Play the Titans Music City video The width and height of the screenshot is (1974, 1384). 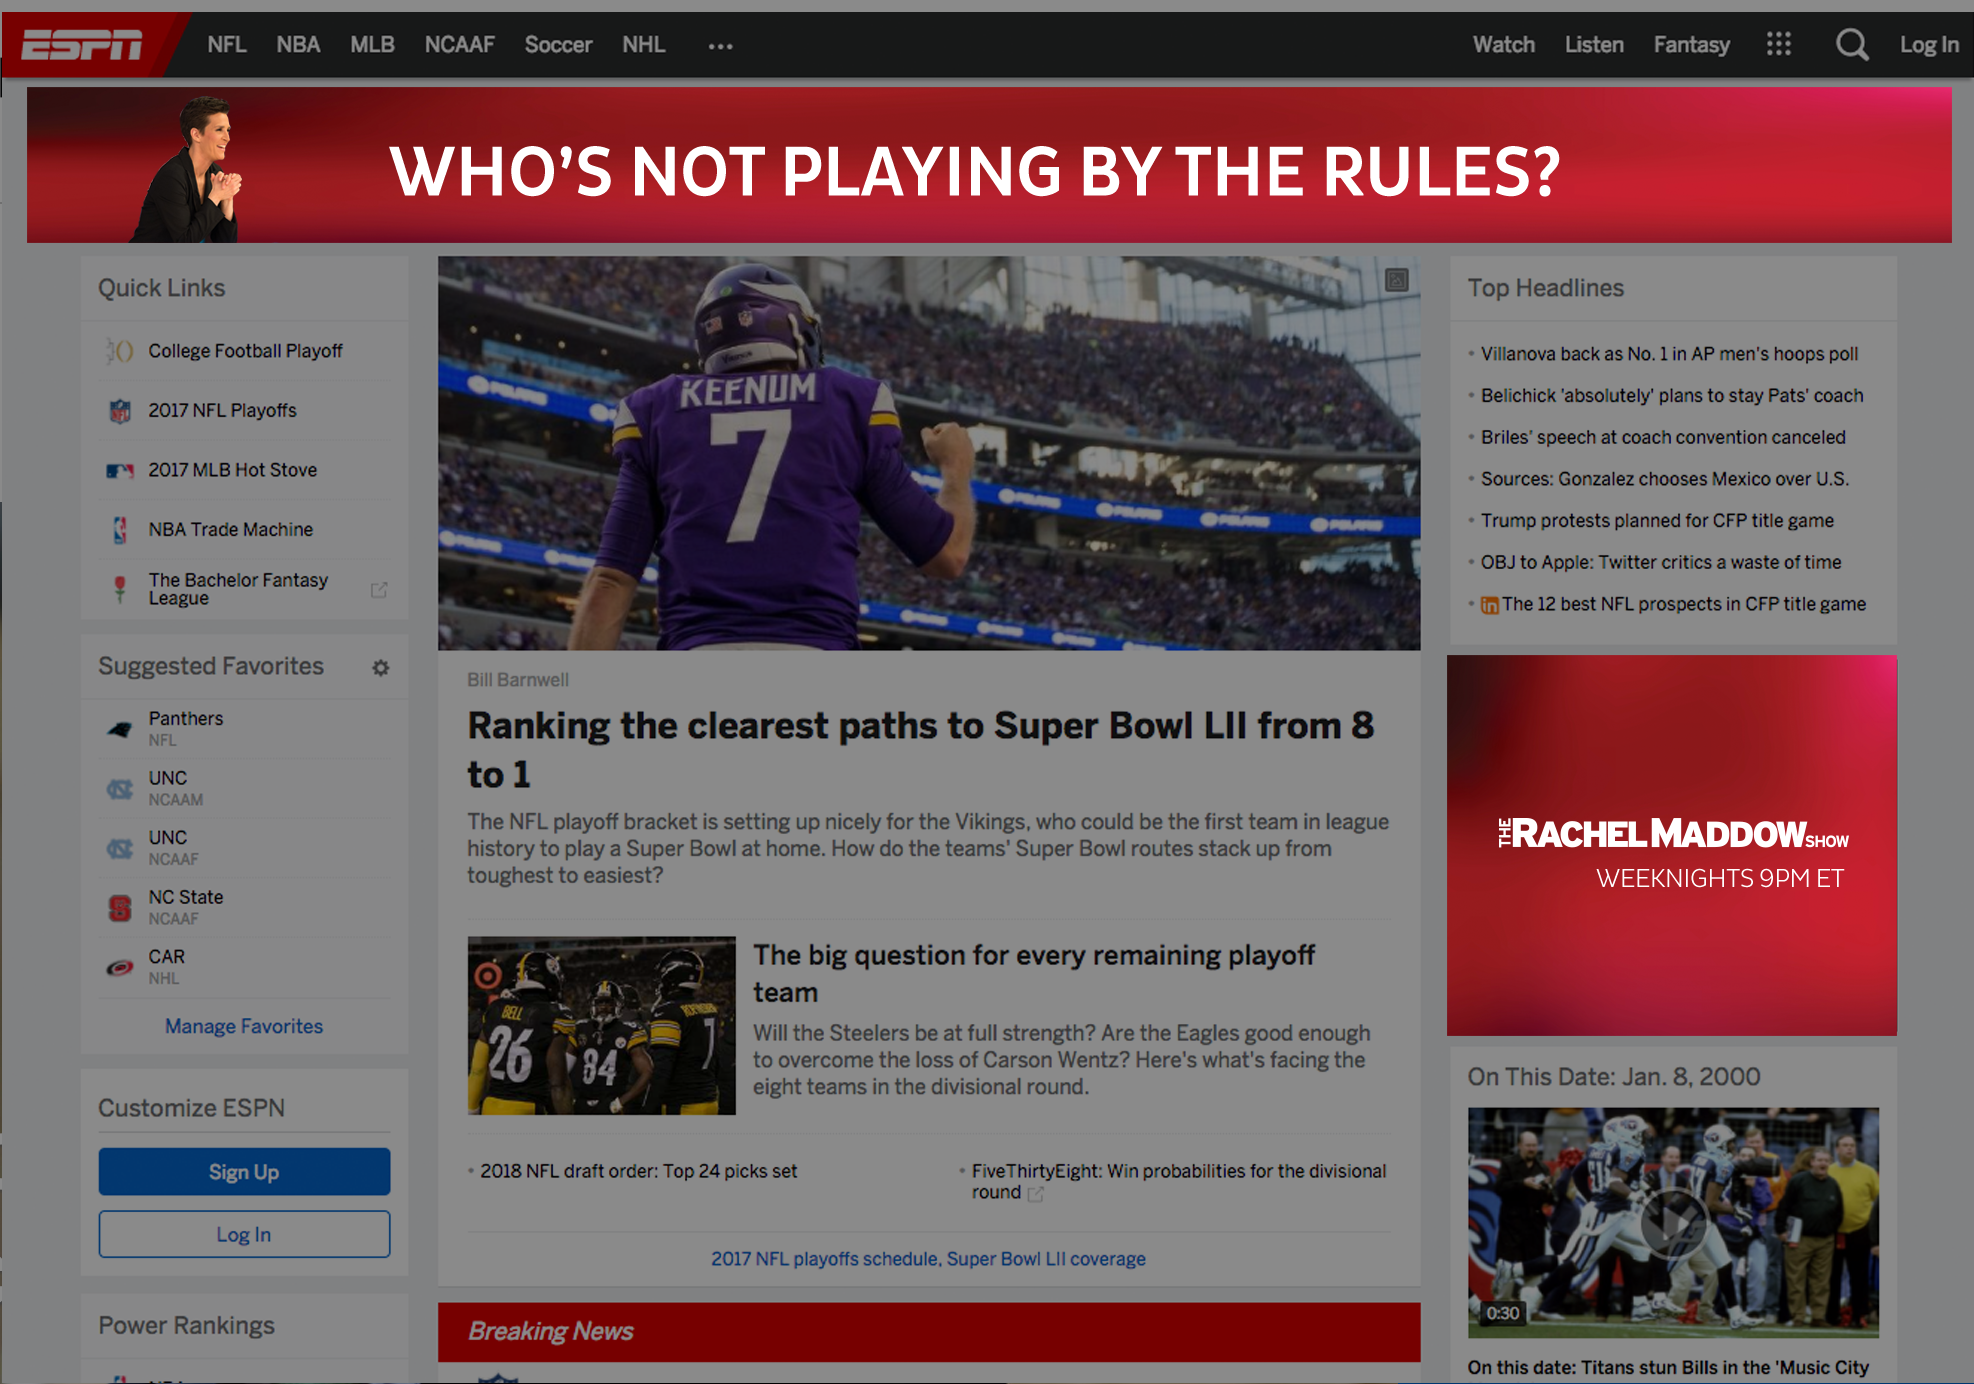pos(1673,1221)
